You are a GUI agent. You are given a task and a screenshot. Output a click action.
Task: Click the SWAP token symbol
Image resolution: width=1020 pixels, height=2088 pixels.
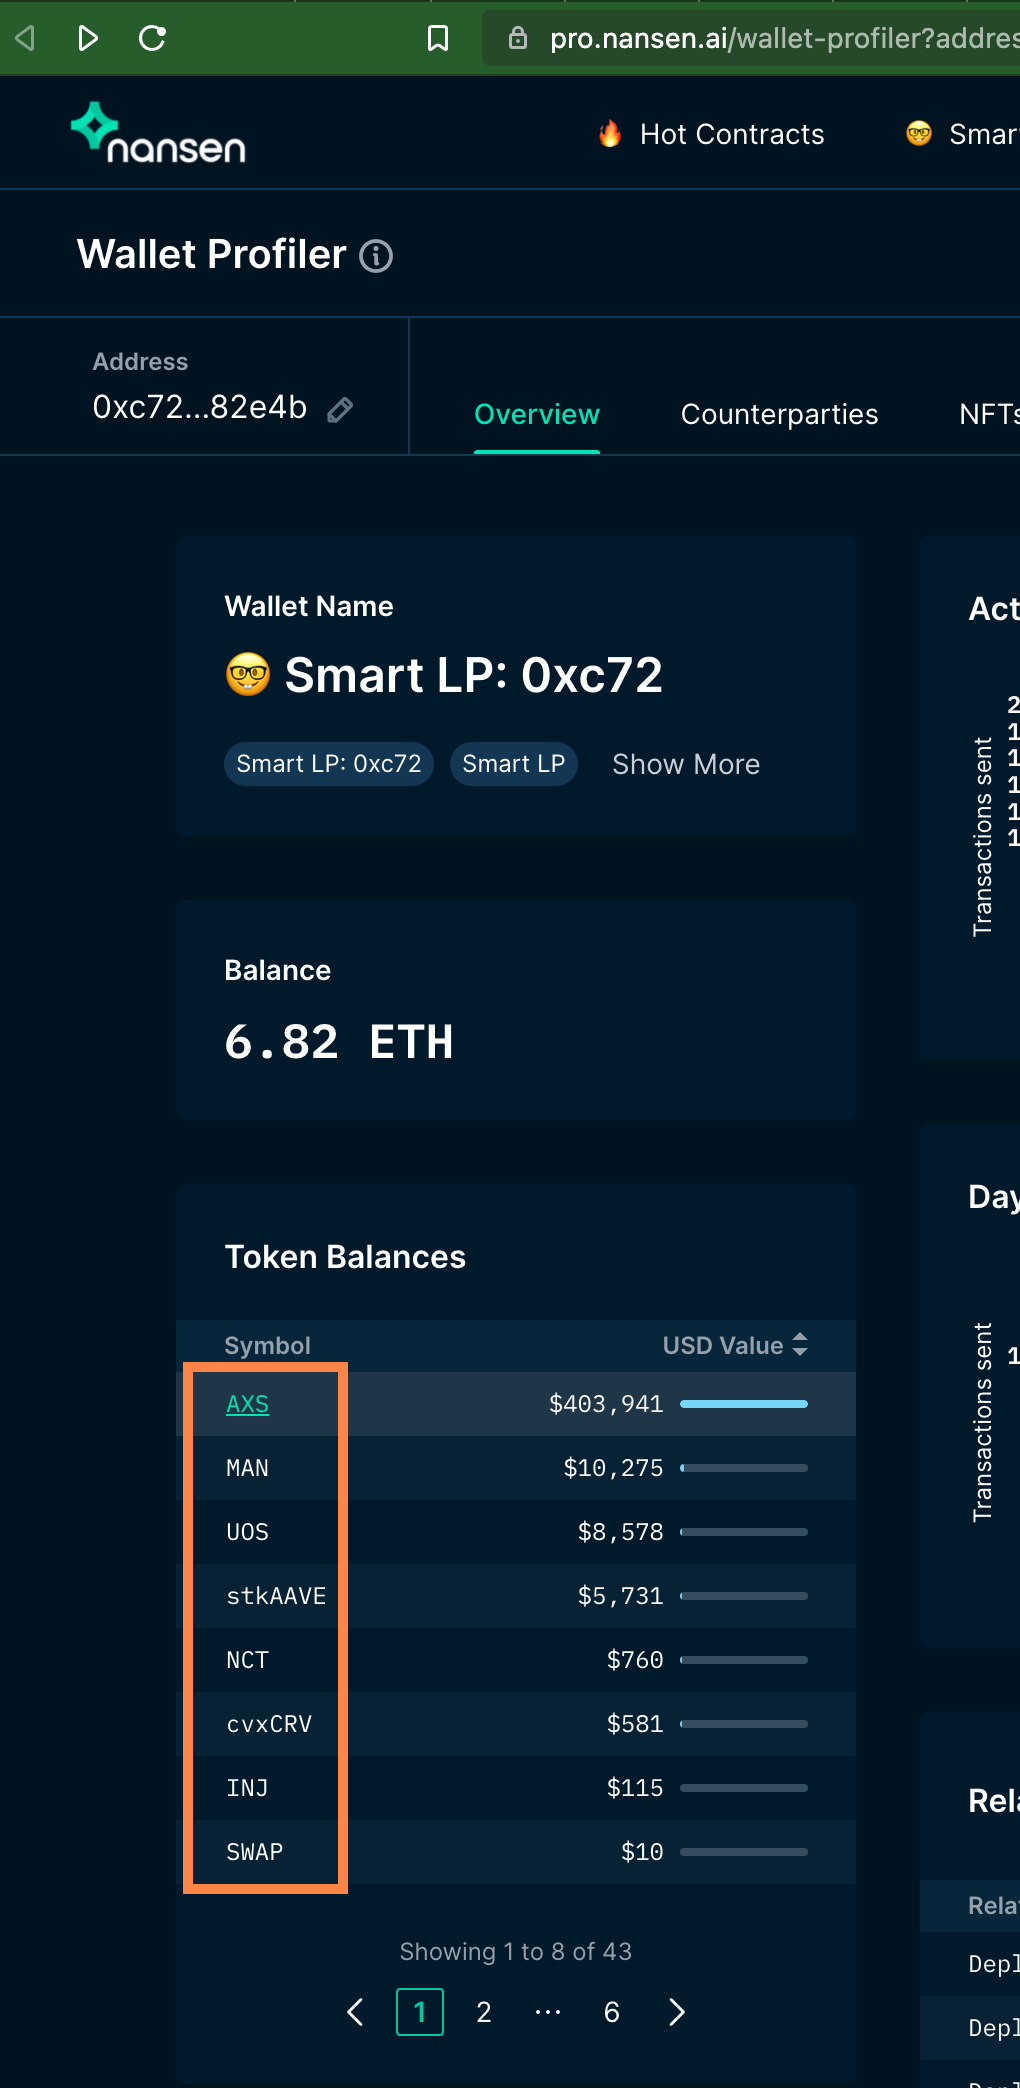point(254,1852)
